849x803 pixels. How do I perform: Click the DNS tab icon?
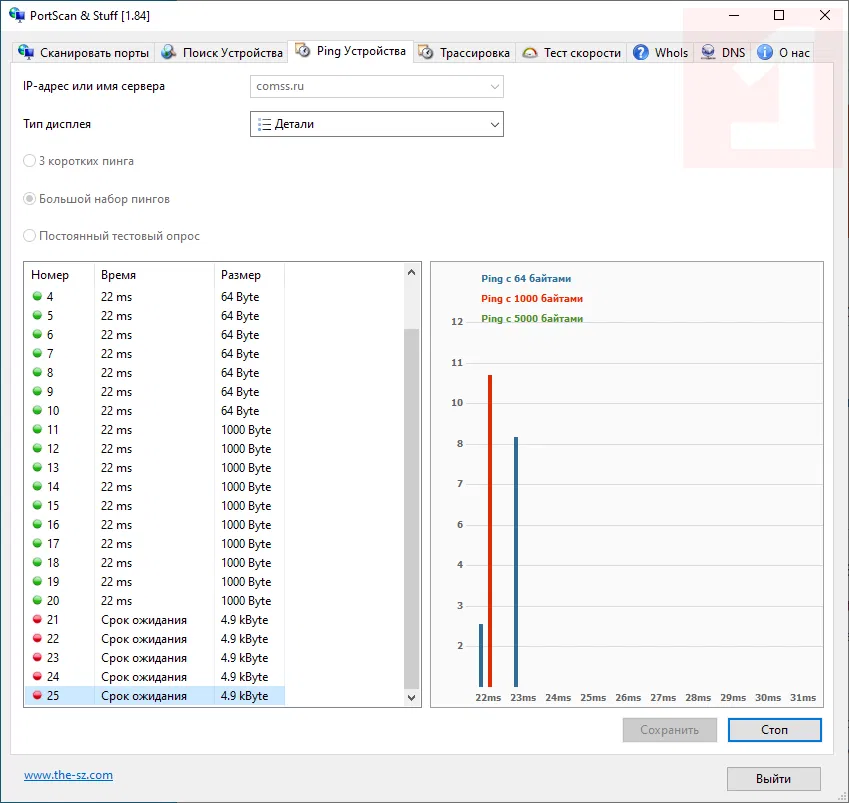pyautogui.click(x=708, y=53)
